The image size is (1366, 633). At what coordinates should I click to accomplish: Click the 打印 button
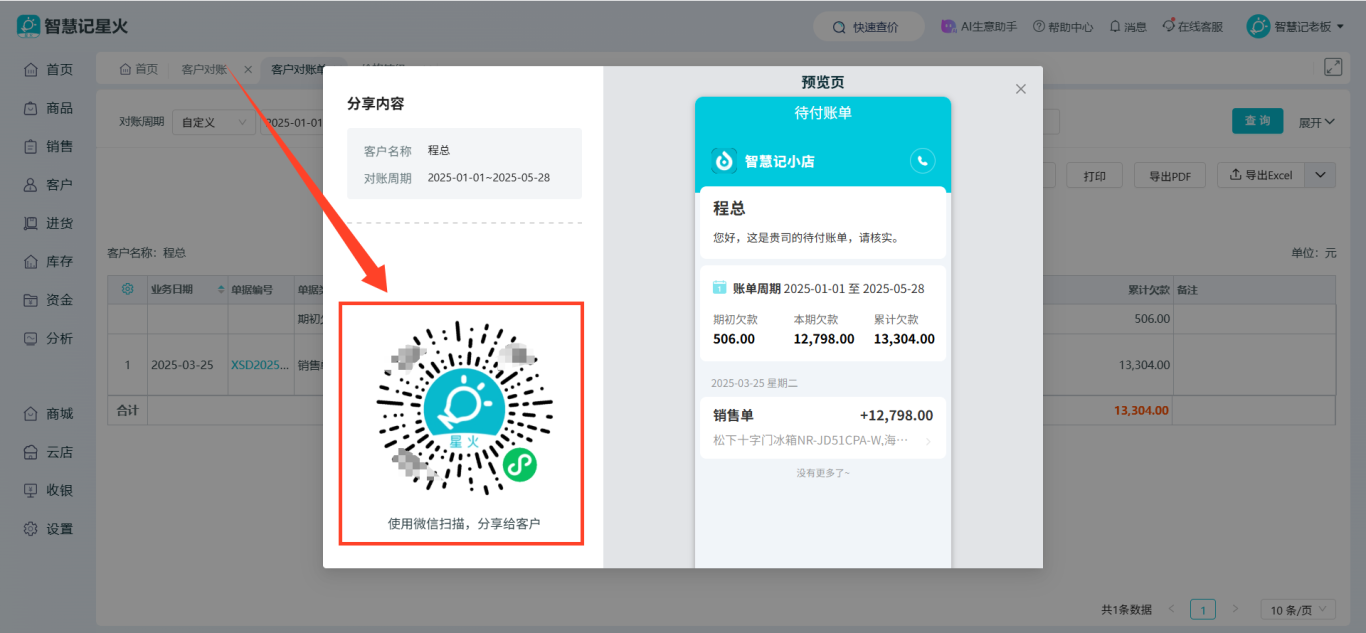(1094, 175)
